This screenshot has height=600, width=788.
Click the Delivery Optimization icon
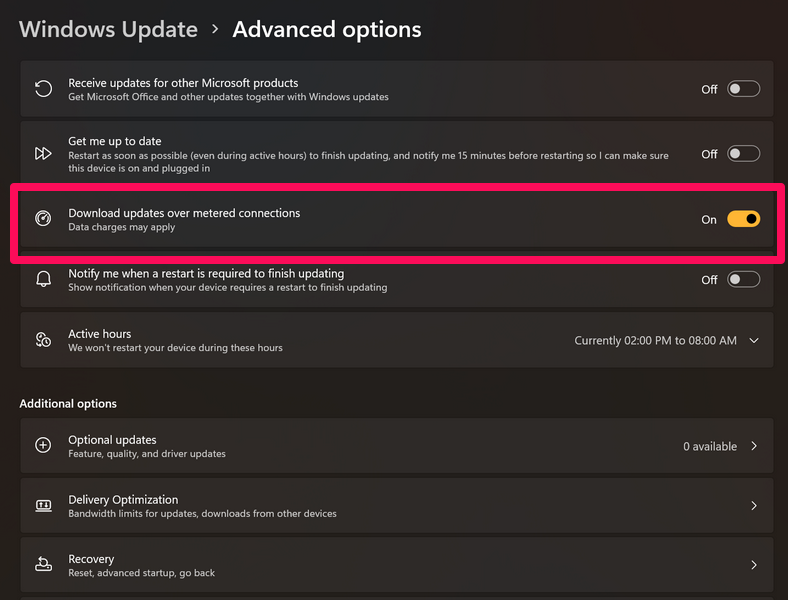43,506
